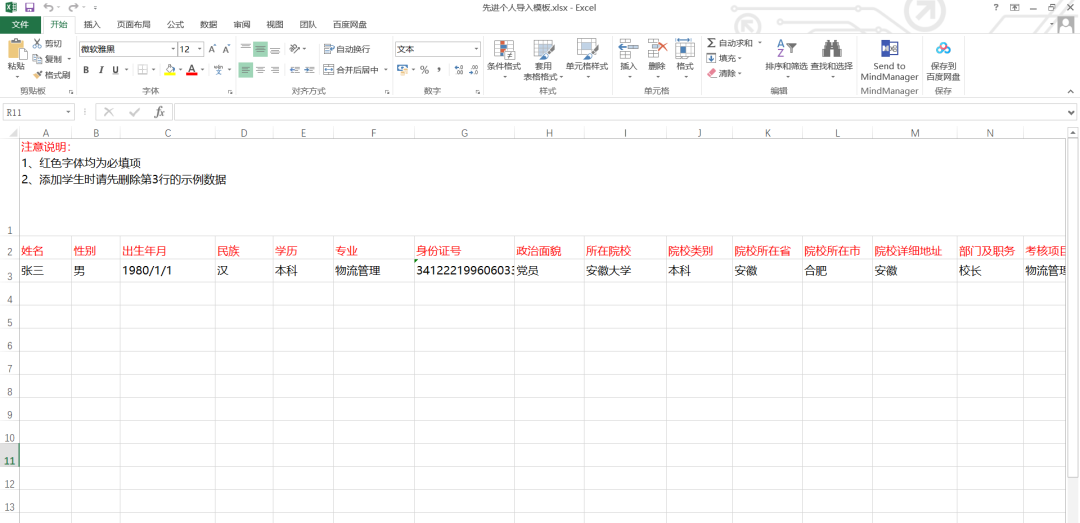This screenshot has width=1080, height=523.
Task: Toggle top vertical alignment
Action: [x=245, y=49]
